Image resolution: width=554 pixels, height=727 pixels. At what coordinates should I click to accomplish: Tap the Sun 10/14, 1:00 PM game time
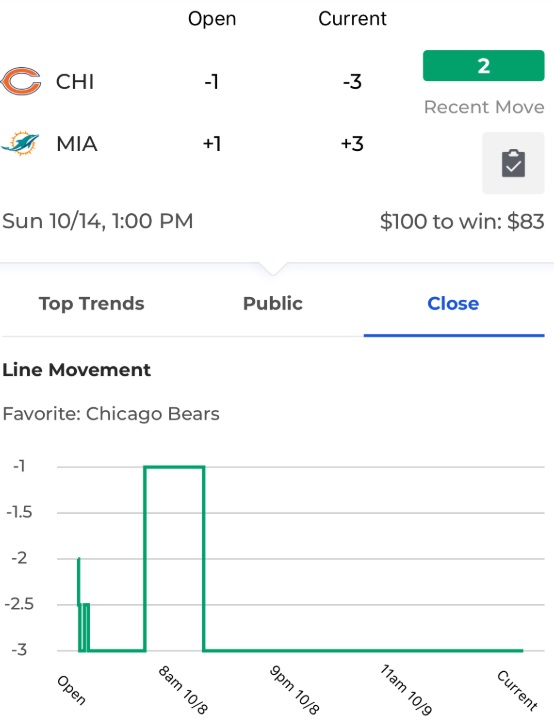(98, 221)
